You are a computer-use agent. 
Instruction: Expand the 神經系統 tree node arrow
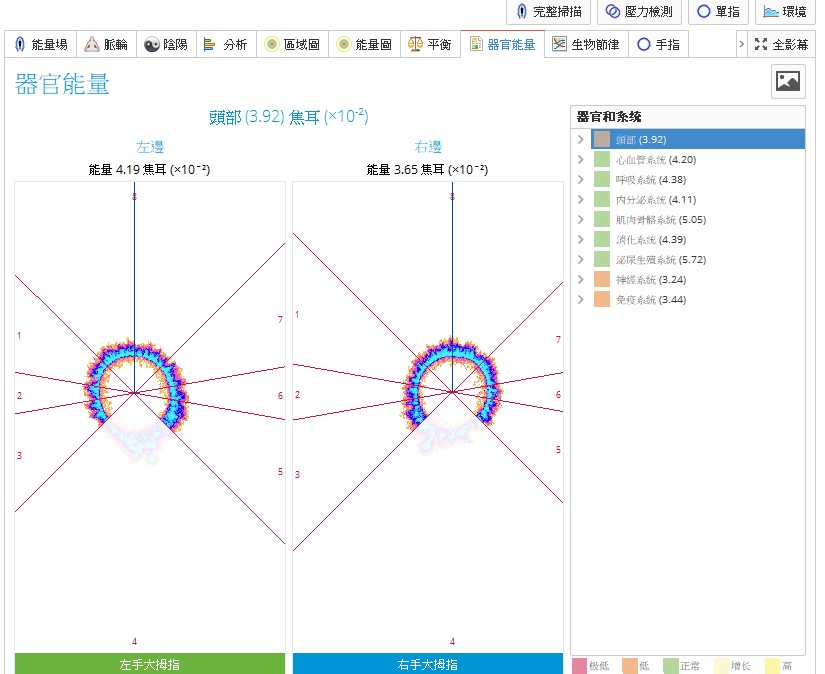pyautogui.click(x=581, y=280)
